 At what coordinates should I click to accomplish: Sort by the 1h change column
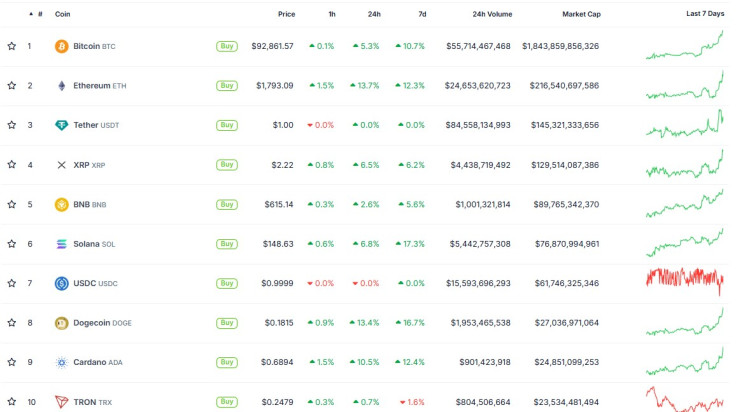[x=332, y=14]
